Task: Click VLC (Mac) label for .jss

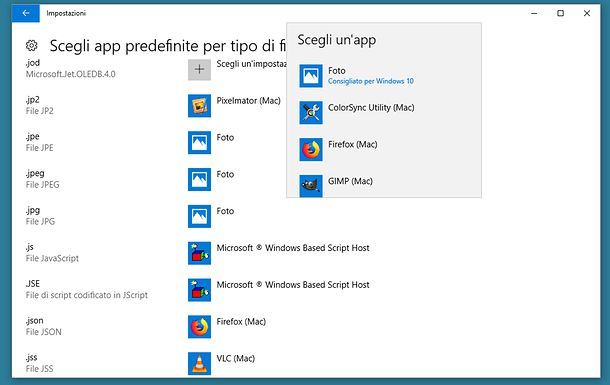Action: click(x=236, y=358)
